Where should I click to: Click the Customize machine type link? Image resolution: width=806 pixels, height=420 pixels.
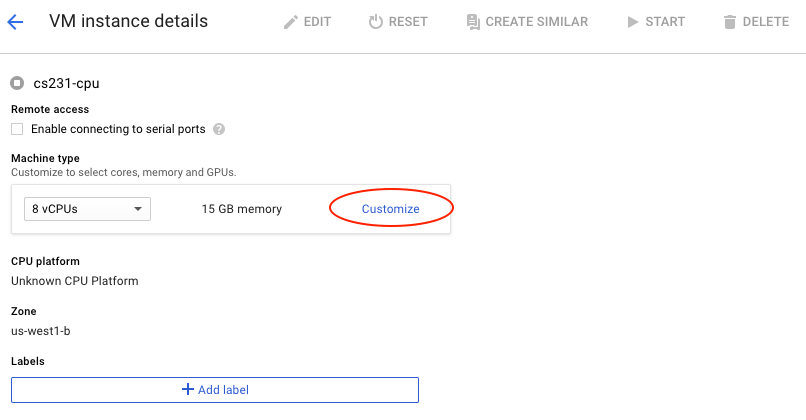pyautogui.click(x=391, y=209)
